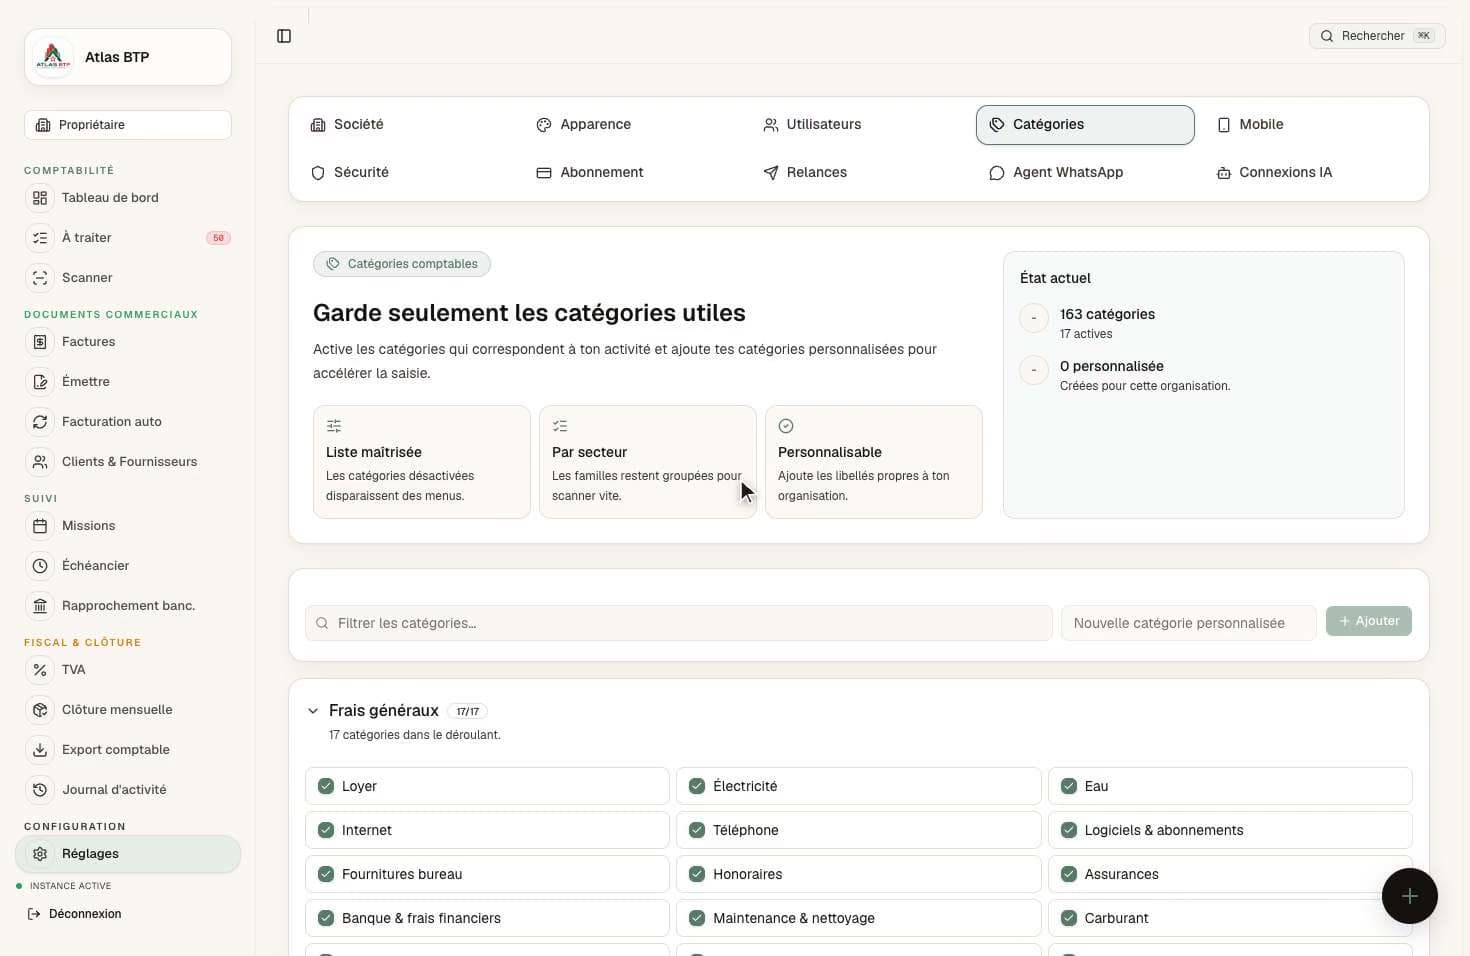
Task: Click the '0 personnalisée' status text
Action: click(1112, 366)
